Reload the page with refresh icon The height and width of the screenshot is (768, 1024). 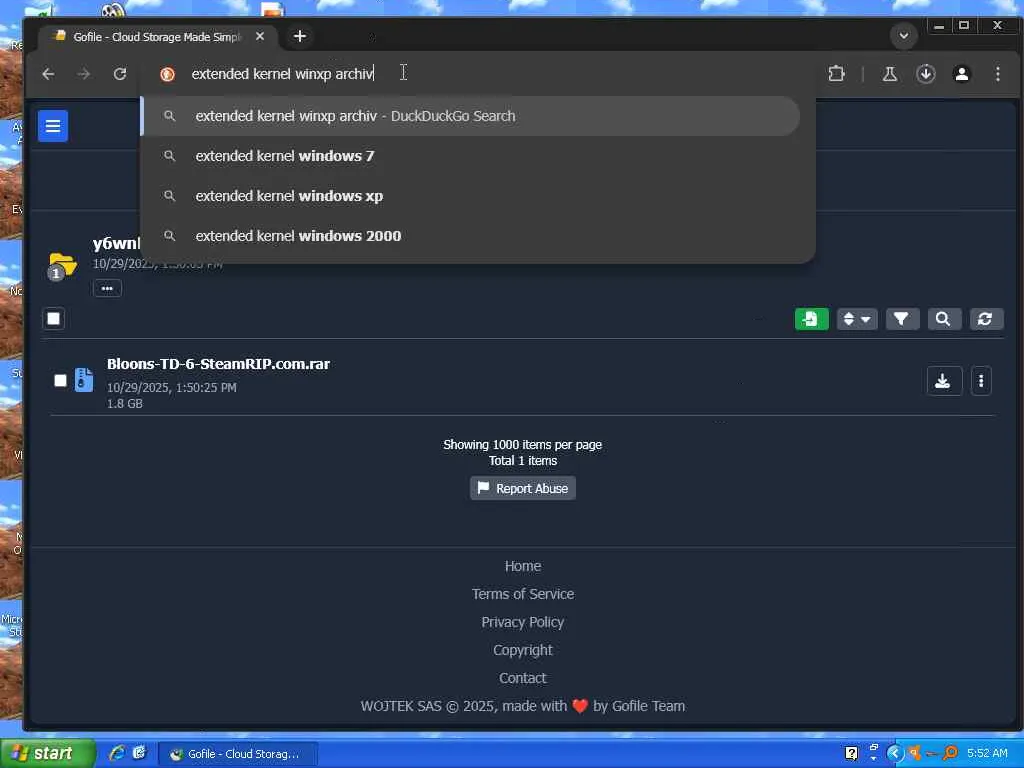[x=120, y=74]
